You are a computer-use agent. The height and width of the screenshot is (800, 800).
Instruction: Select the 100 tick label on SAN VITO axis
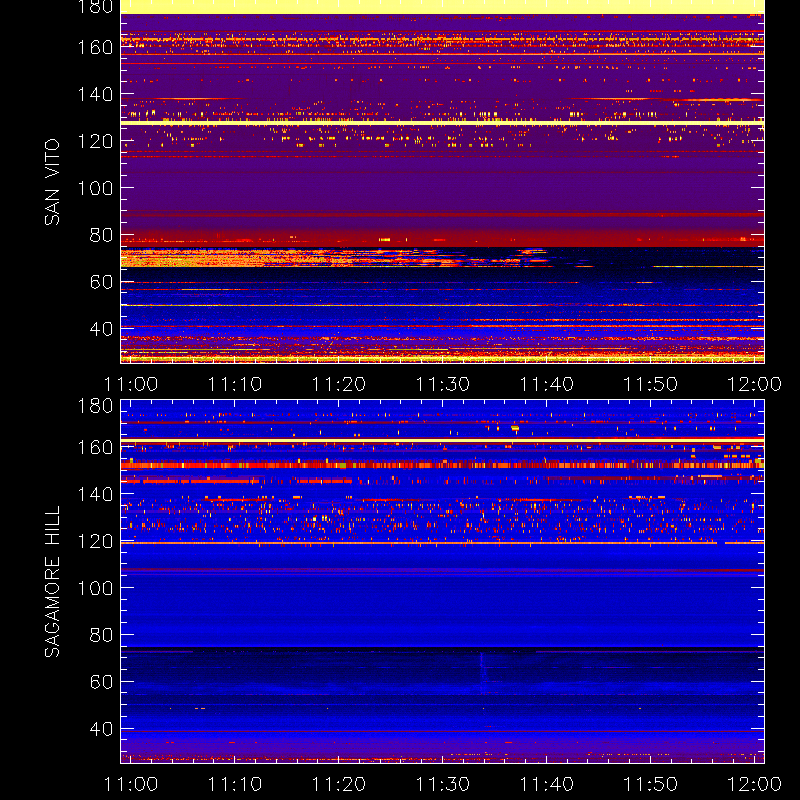[95, 188]
